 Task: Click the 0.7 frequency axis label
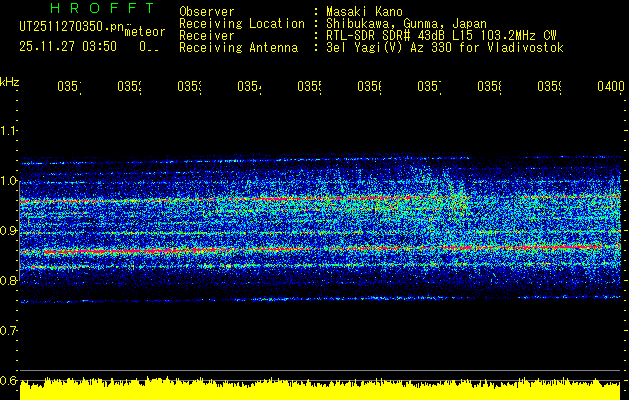pos(8,331)
